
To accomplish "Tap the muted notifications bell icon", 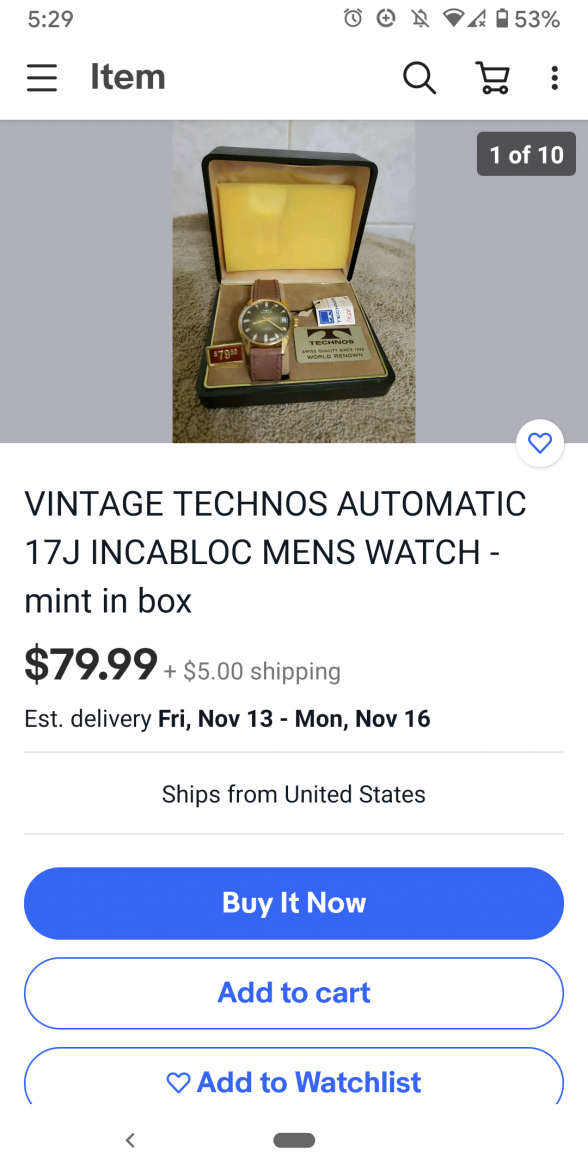I will (x=420, y=19).
